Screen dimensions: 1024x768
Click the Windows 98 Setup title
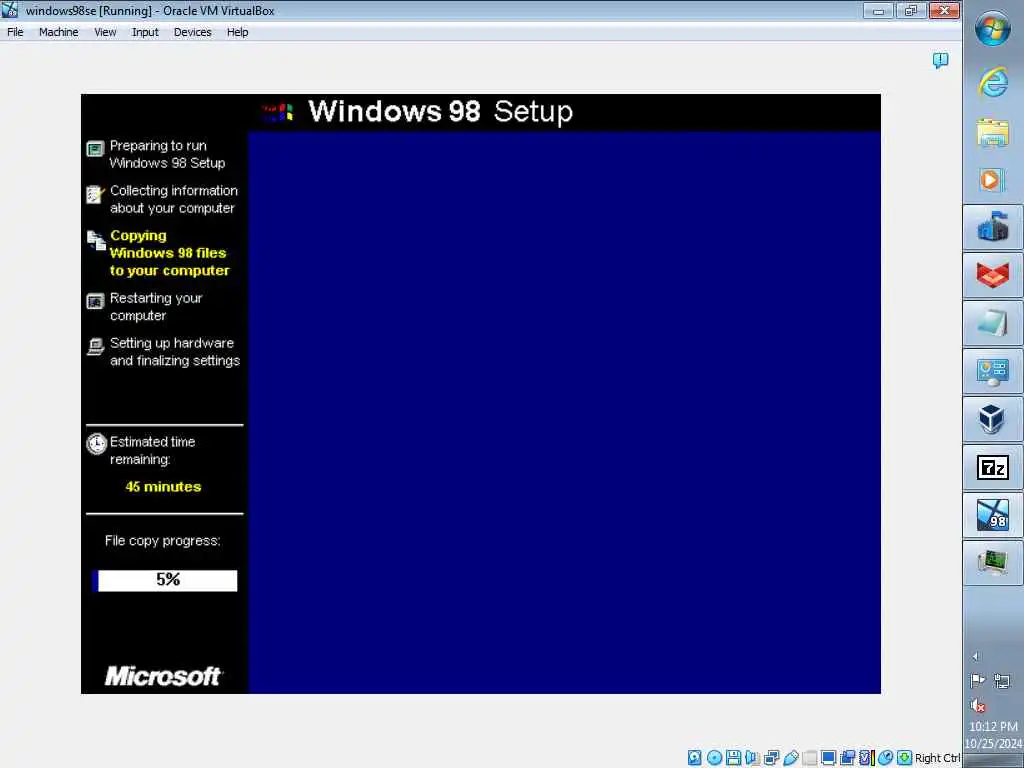(x=440, y=112)
